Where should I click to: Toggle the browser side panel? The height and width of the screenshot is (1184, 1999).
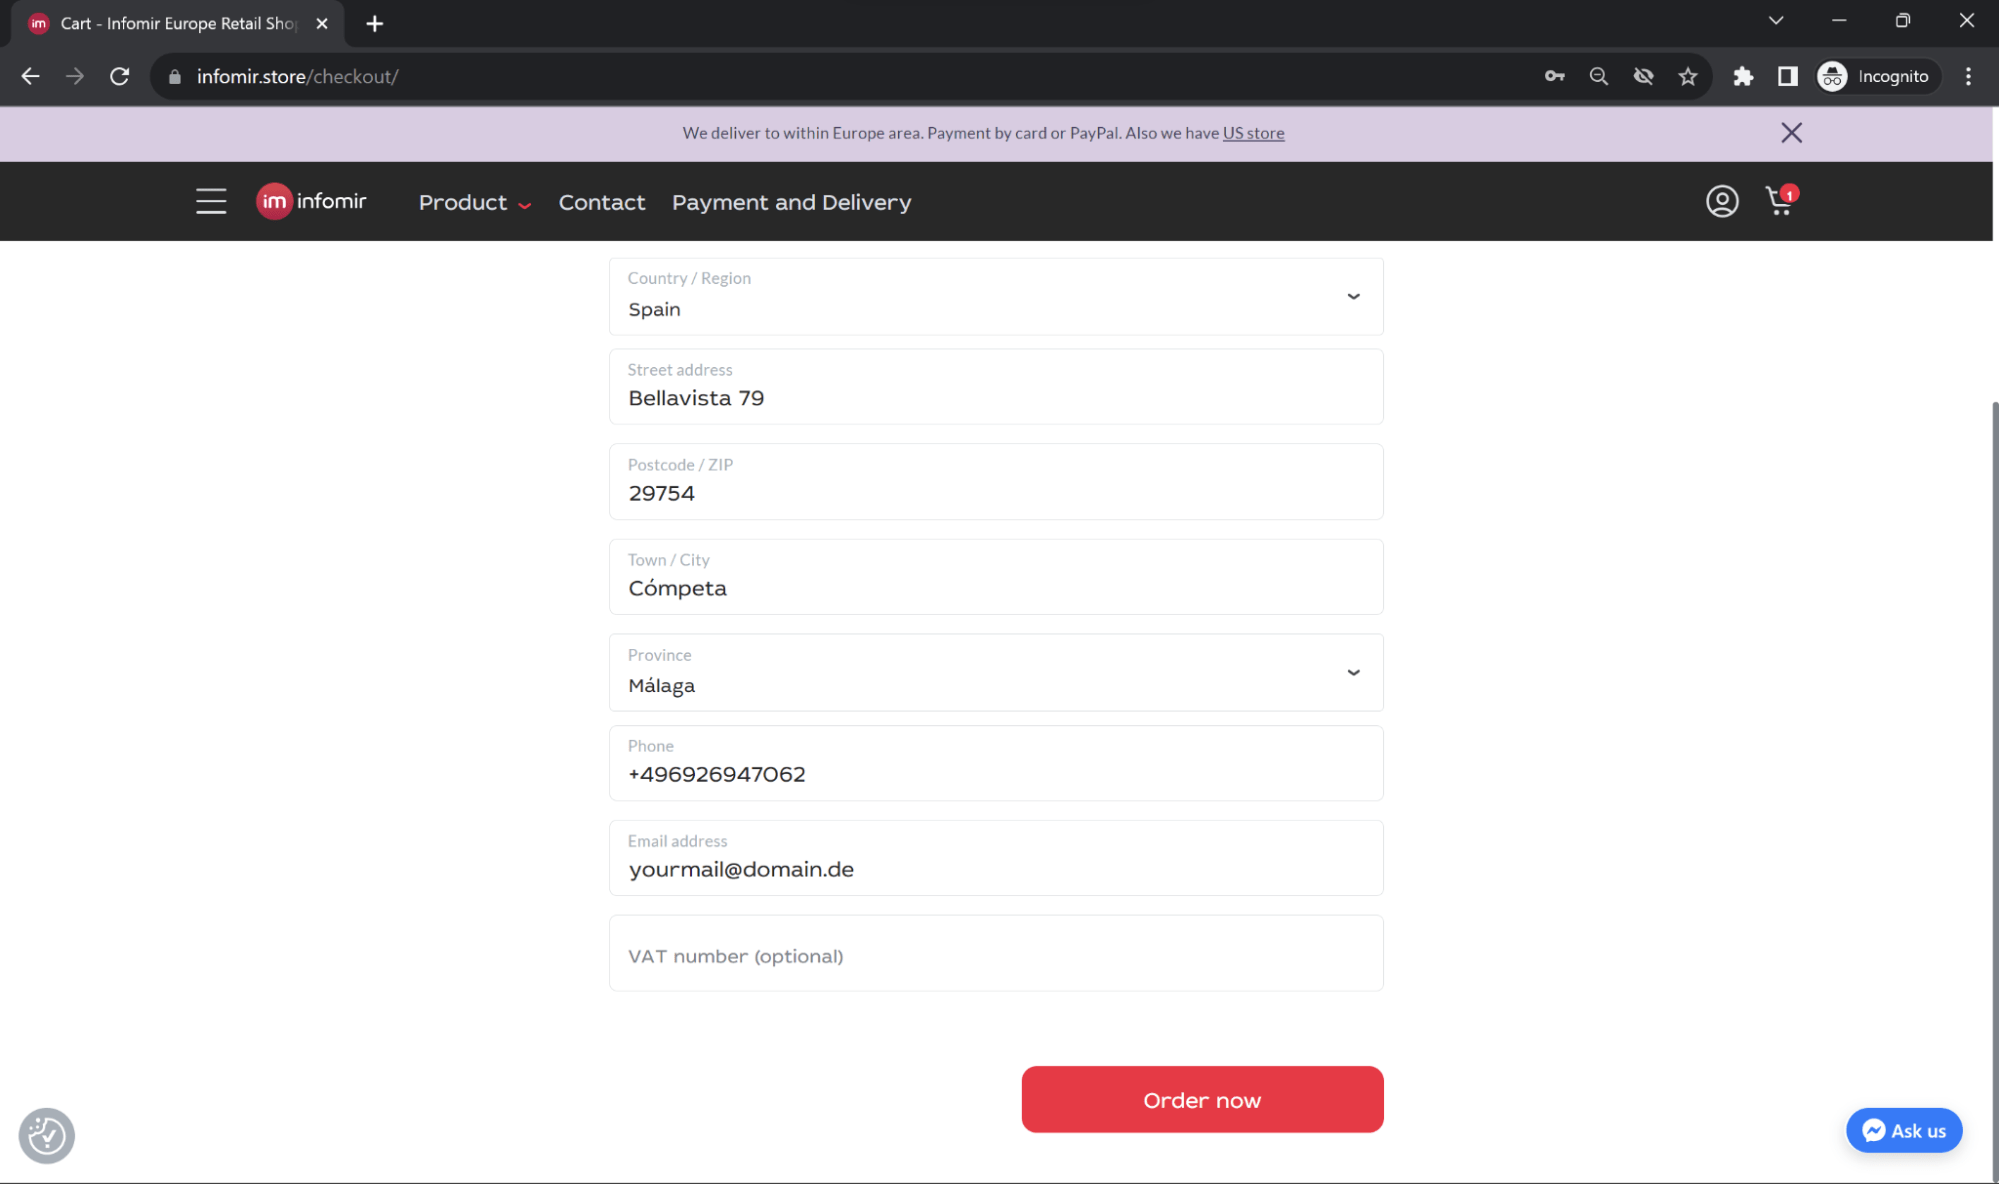coord(1787,76)
